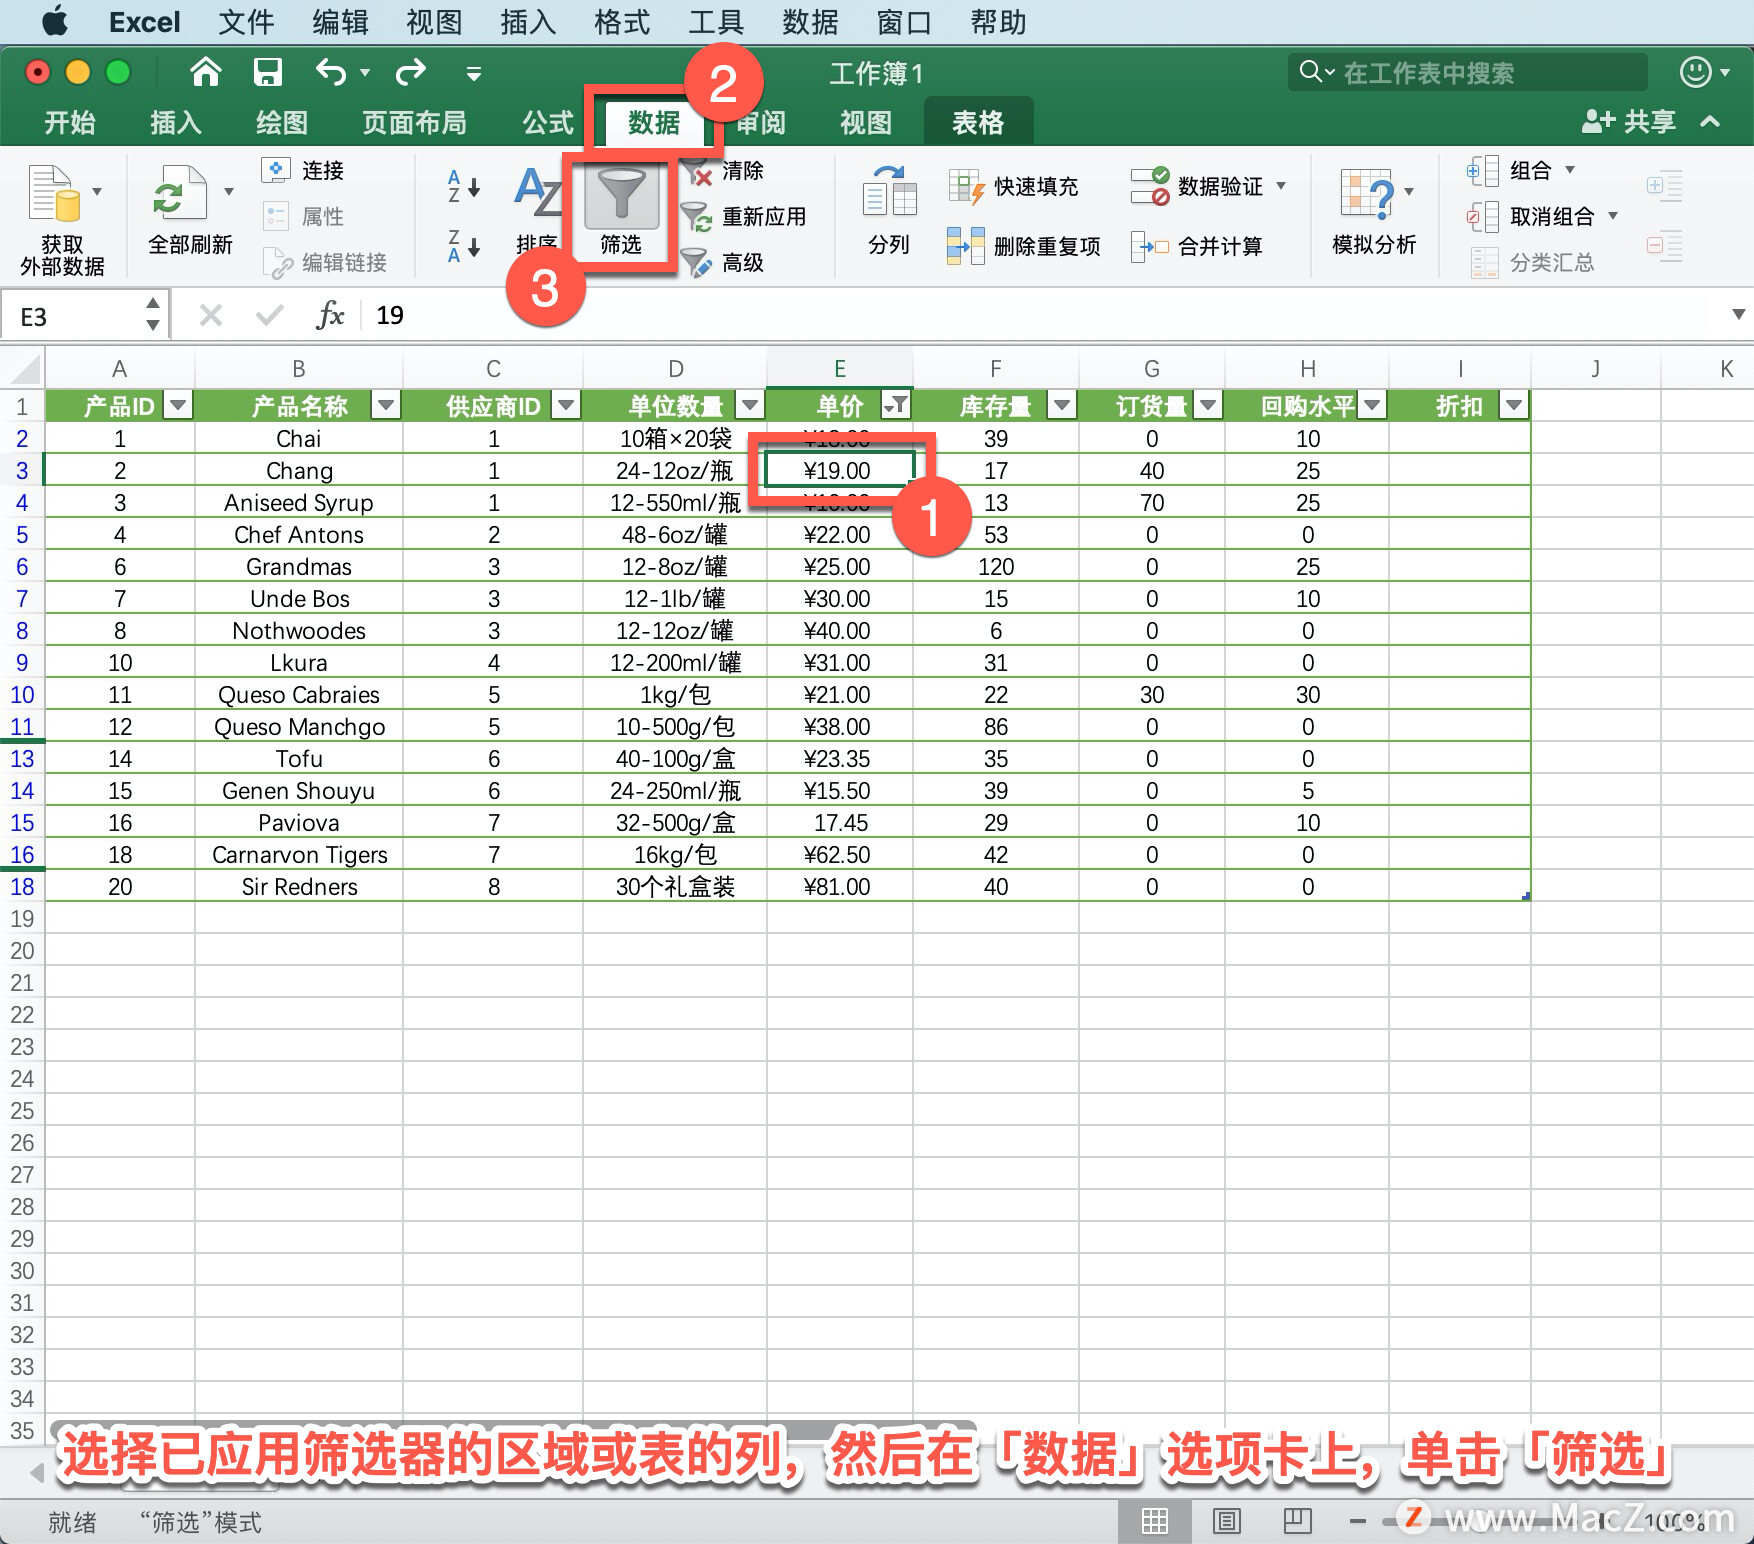
Task: Click the Refresh All icon
Action: 180,192
